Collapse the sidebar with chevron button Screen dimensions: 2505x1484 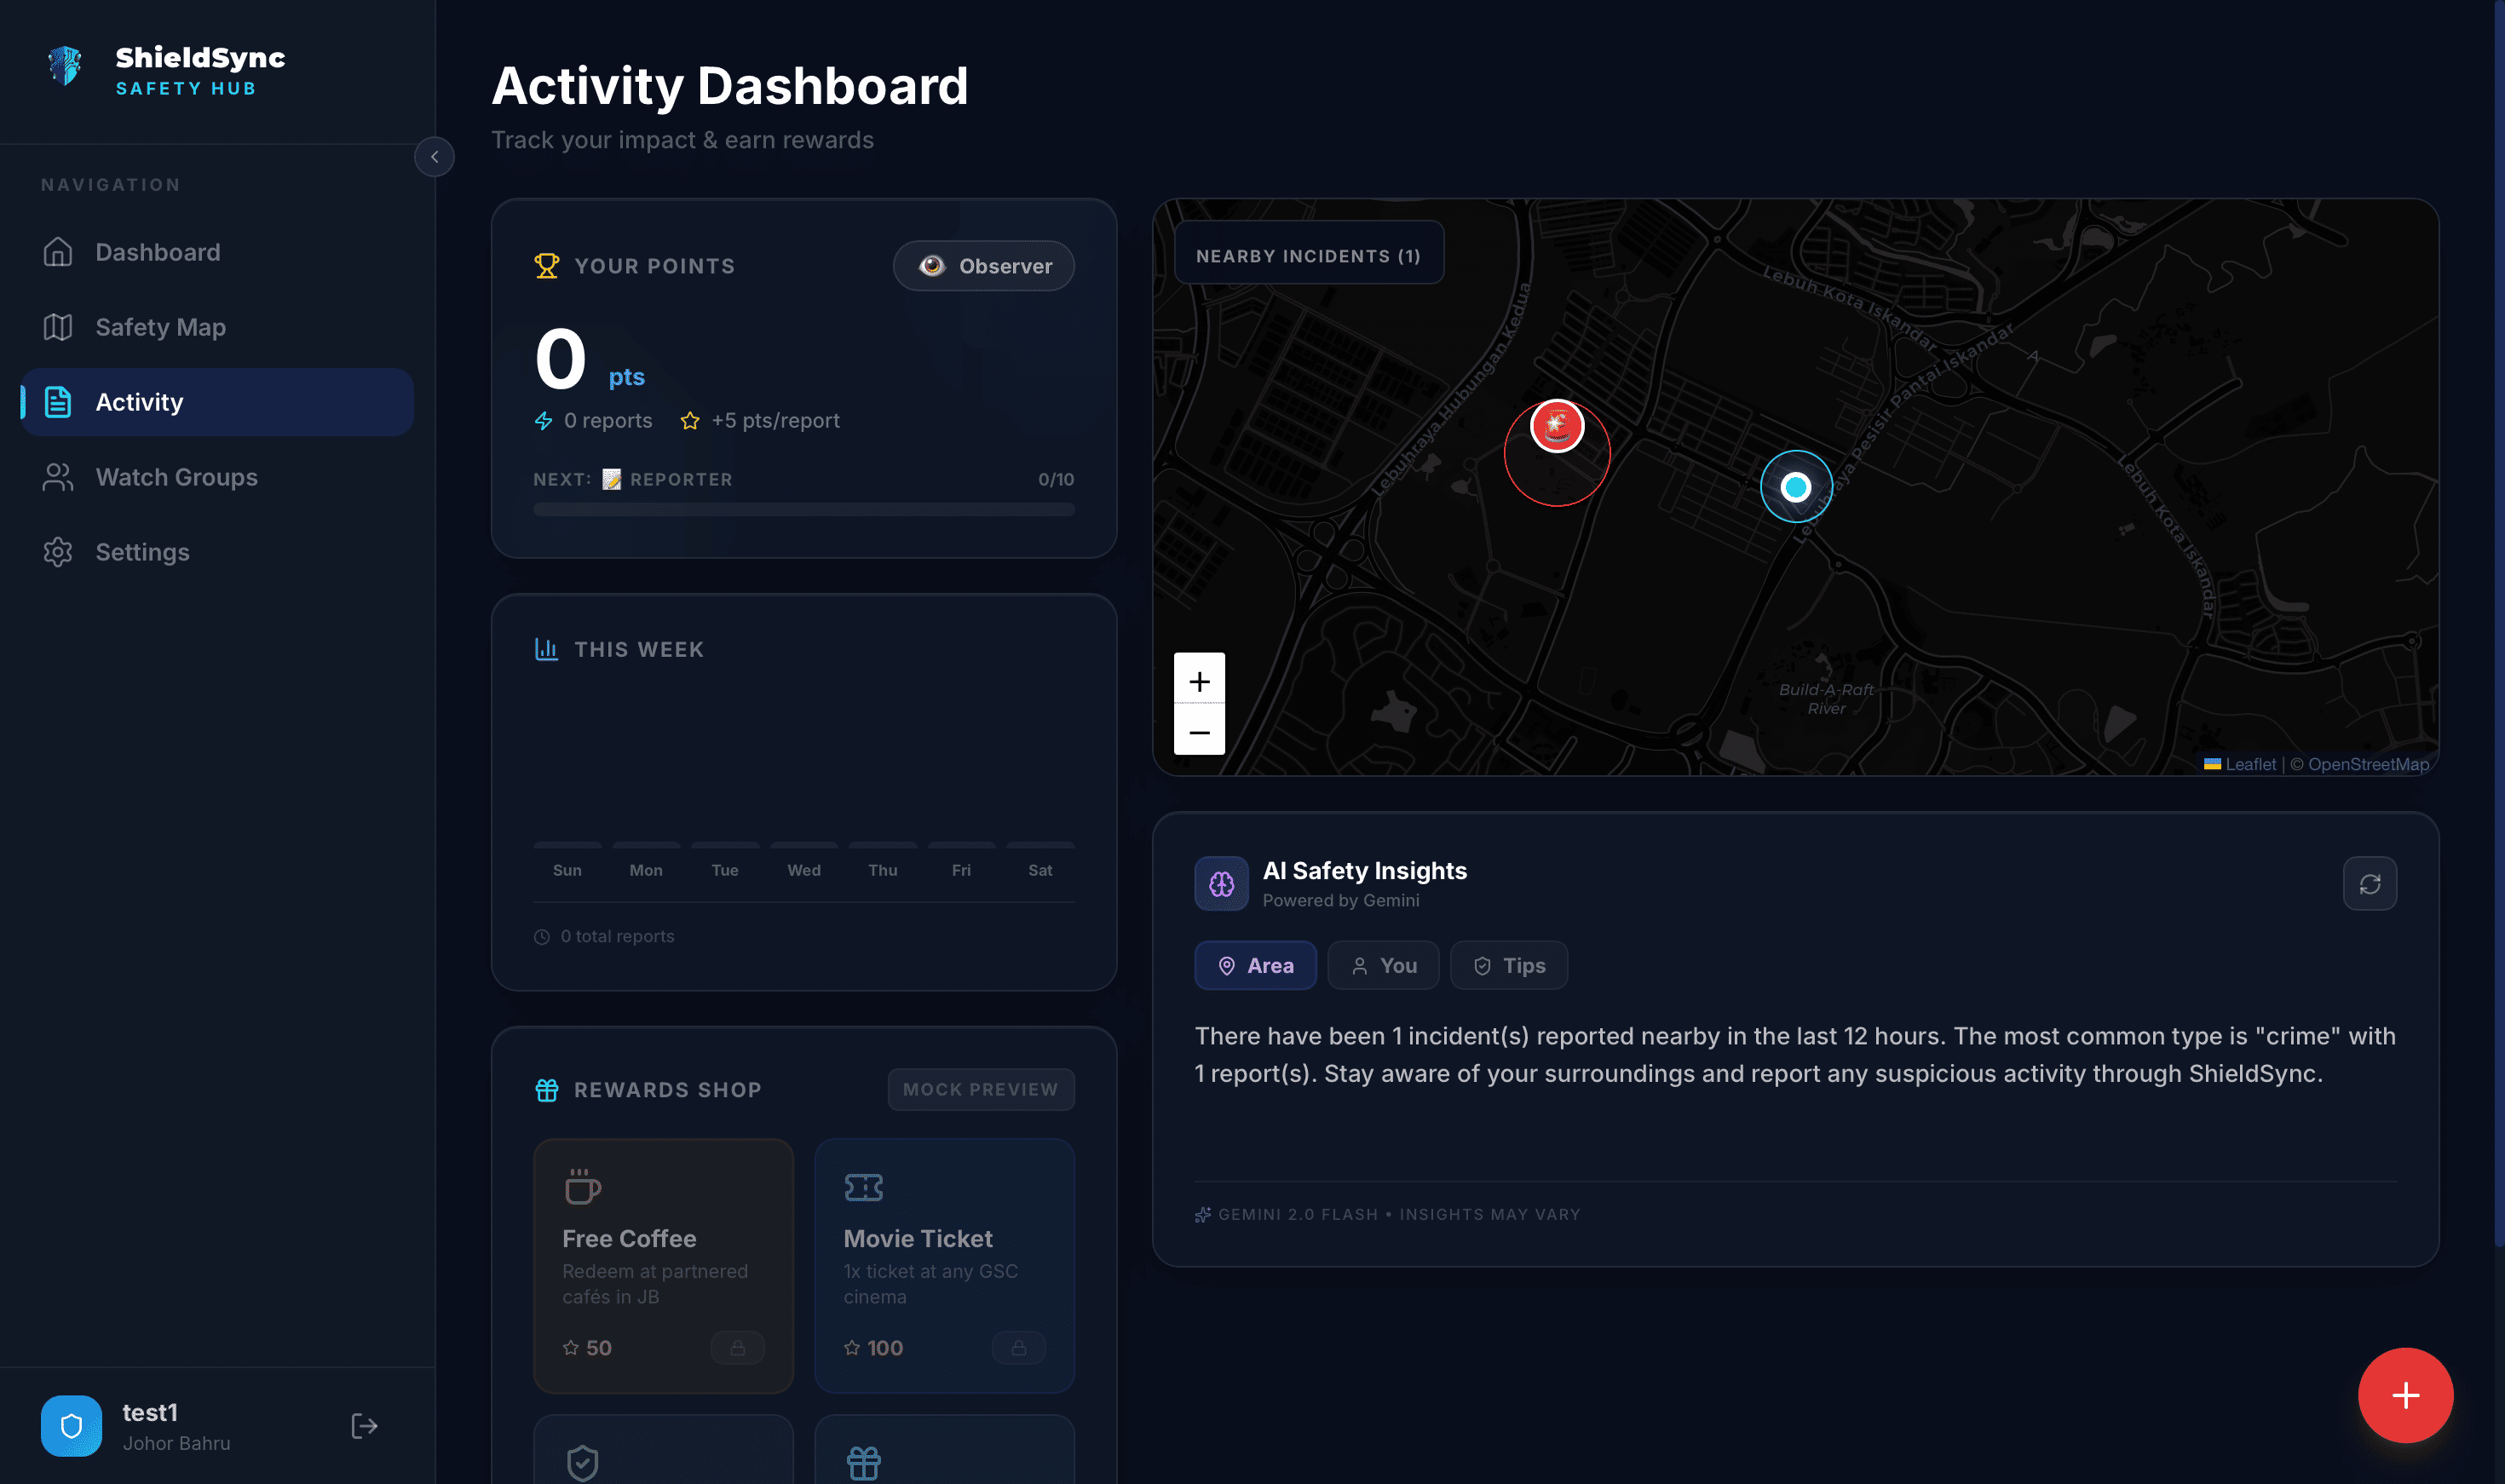(434, 157)
